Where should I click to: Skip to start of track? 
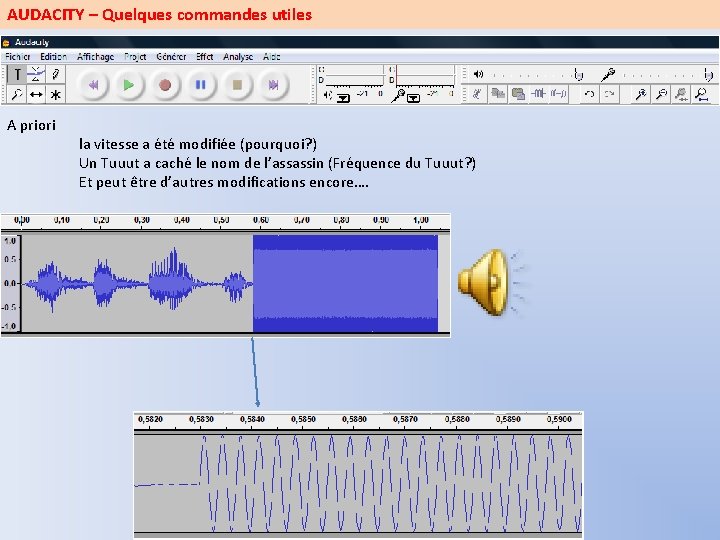point(94,85)
